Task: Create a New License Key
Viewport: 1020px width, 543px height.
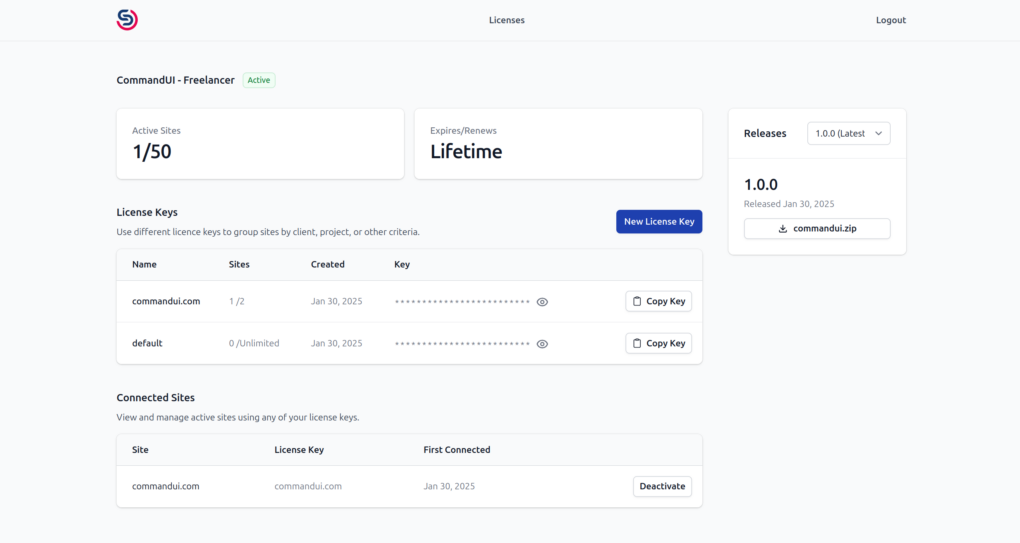Action: click(658, 222)
